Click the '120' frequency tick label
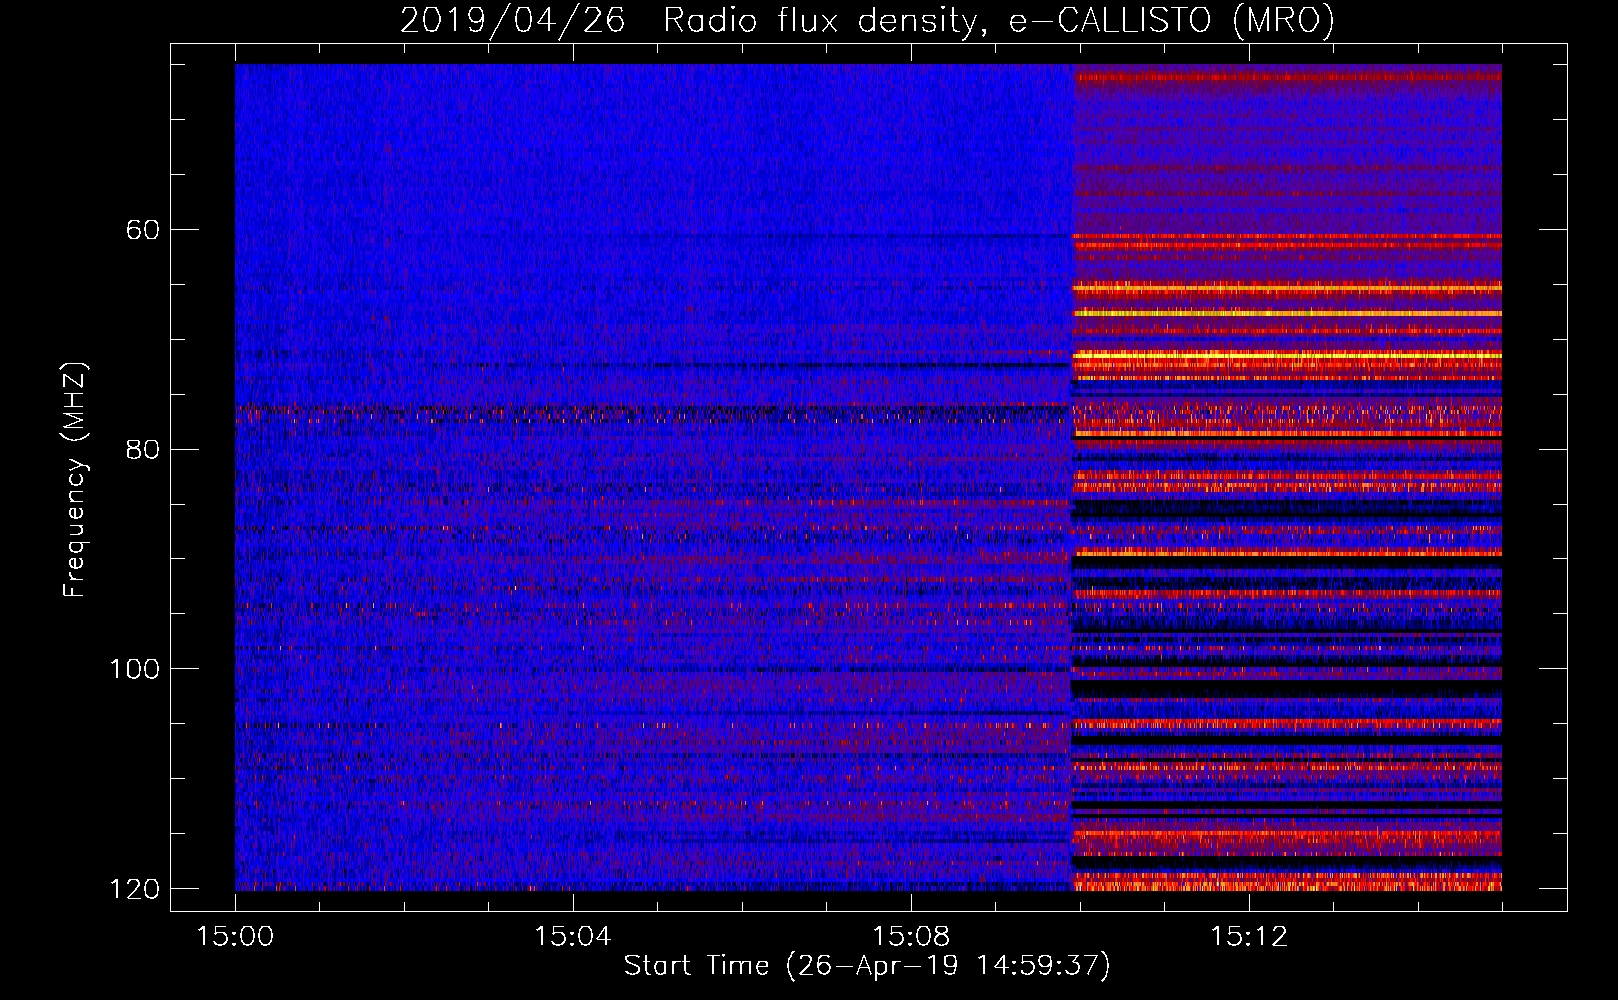 tap(135, 889)
